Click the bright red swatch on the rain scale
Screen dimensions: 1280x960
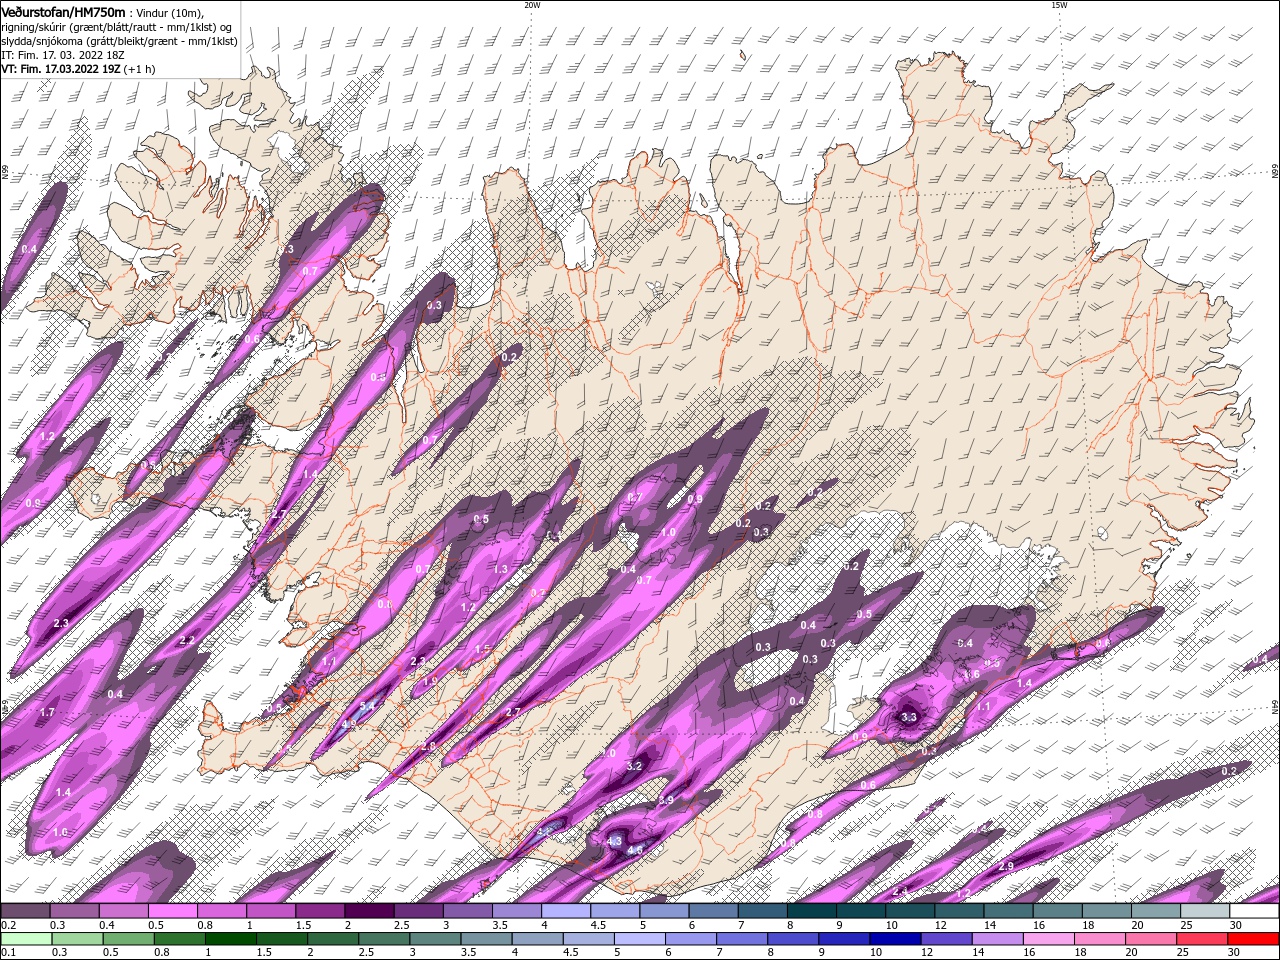pos(1253,939)
